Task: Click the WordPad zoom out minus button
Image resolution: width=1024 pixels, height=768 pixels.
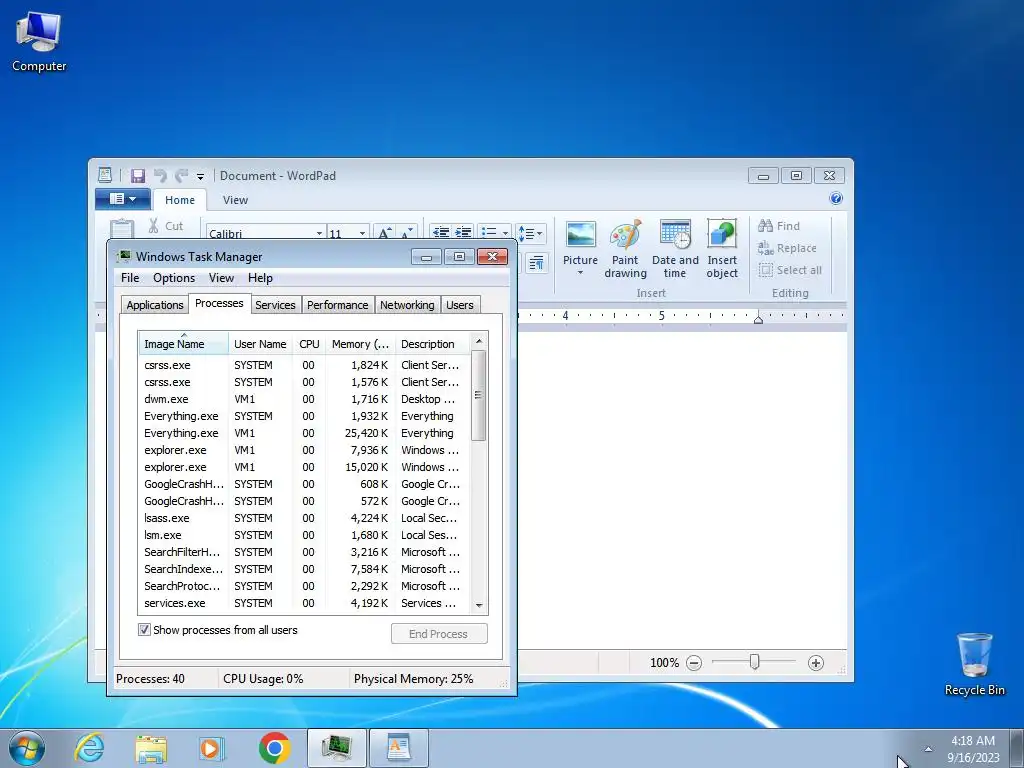Action: (694, 663)
